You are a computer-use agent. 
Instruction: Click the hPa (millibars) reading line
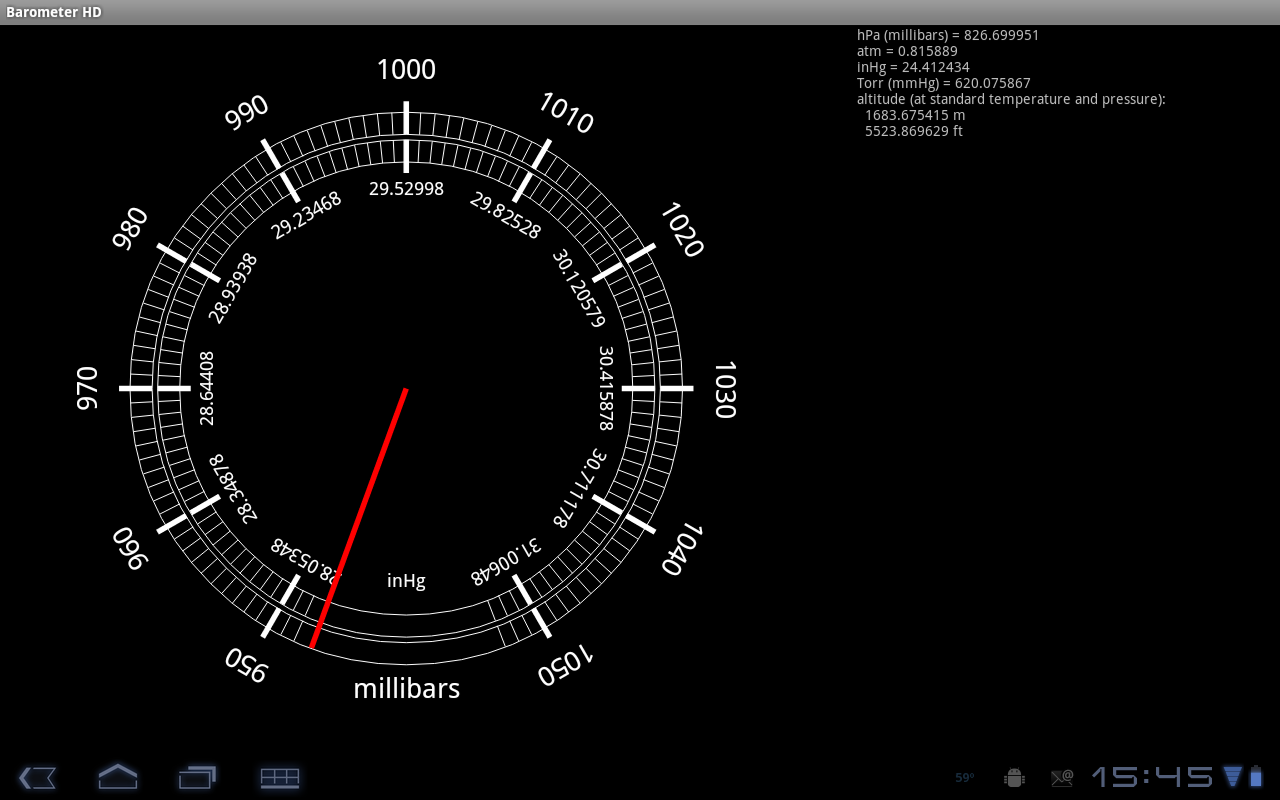947,35
